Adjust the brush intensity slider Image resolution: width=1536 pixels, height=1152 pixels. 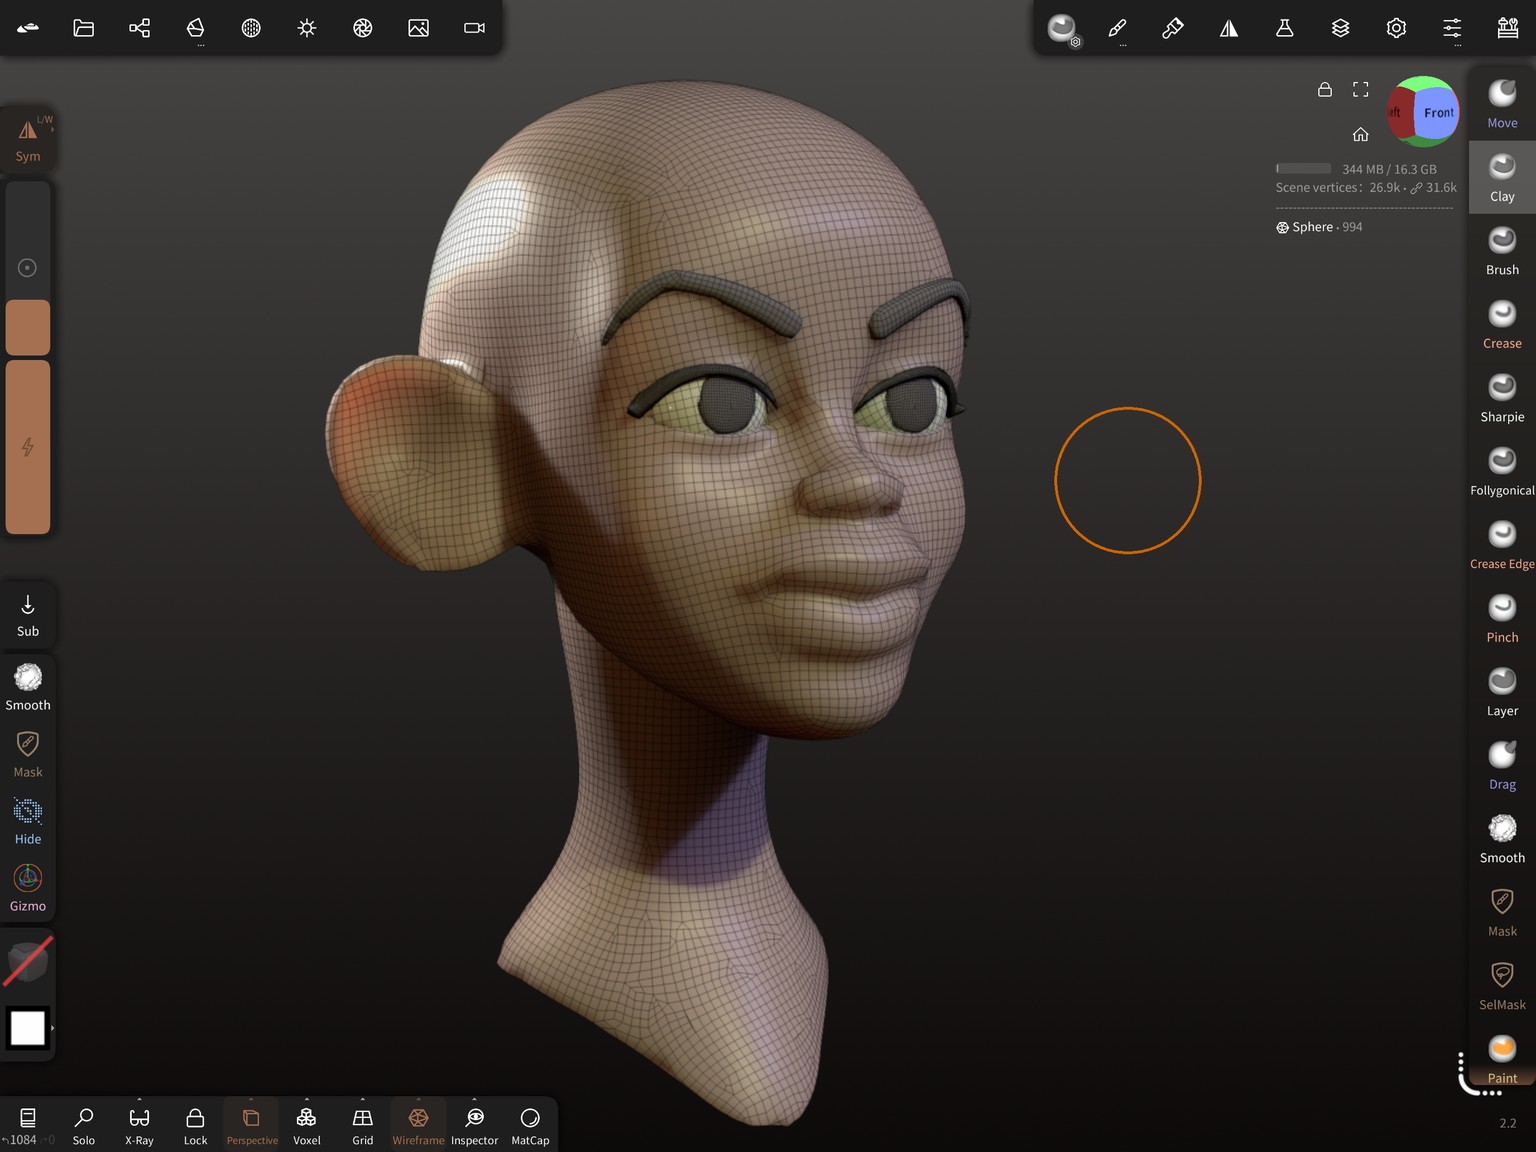click(28, 447)
